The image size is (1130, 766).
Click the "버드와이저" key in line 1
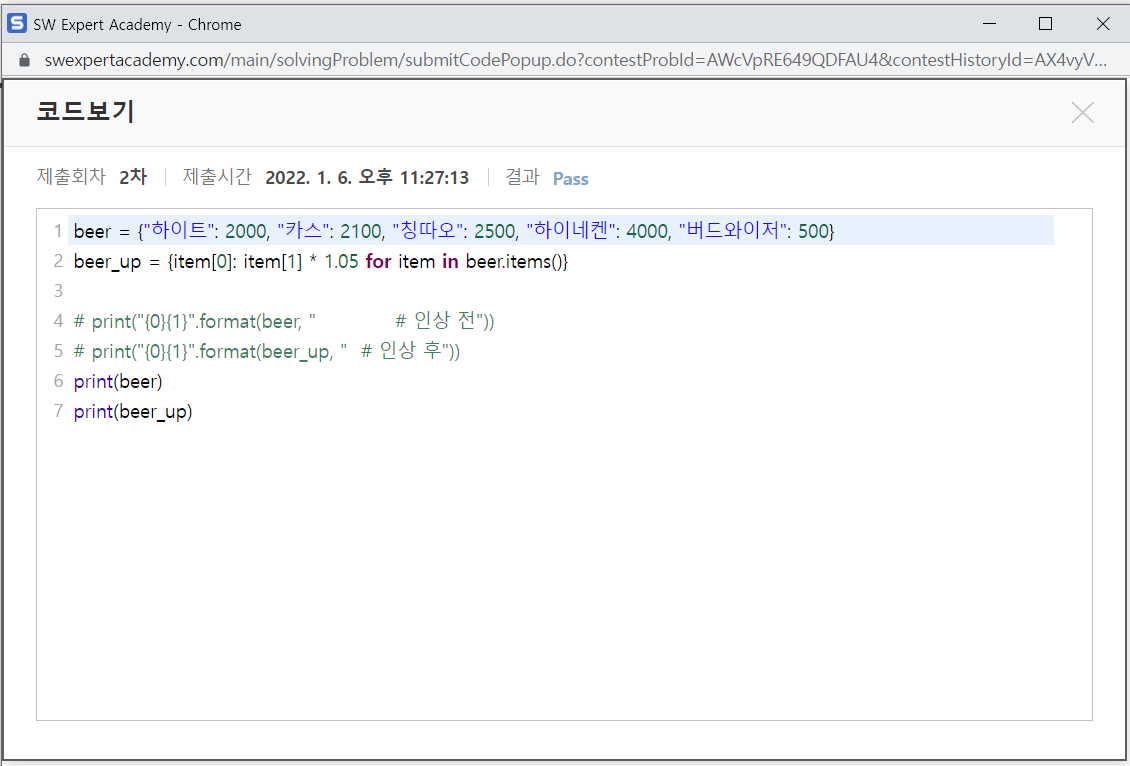[x=733, y=231]
